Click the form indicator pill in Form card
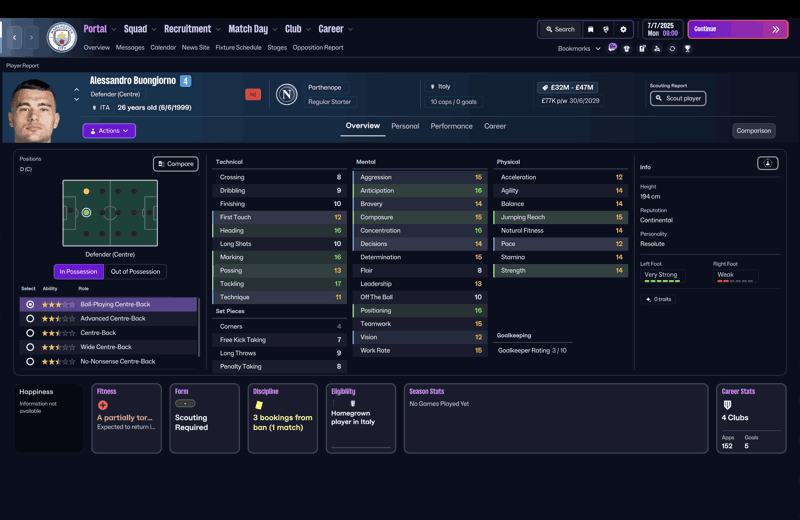The image size is (800, 520). point(185,404)
